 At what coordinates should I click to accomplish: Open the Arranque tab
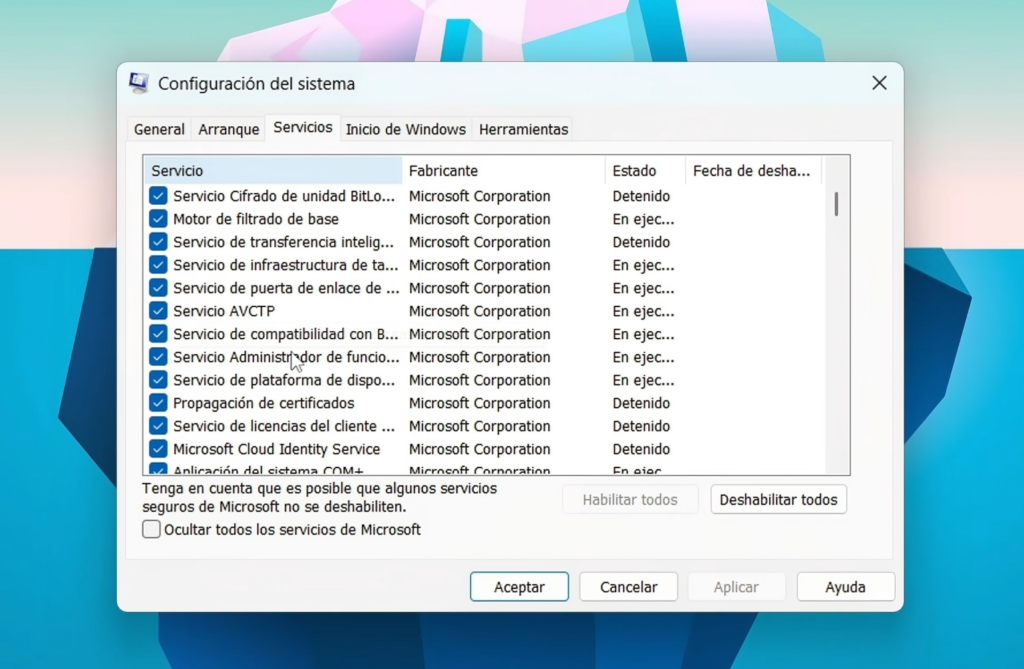click(x=228, y=129)
